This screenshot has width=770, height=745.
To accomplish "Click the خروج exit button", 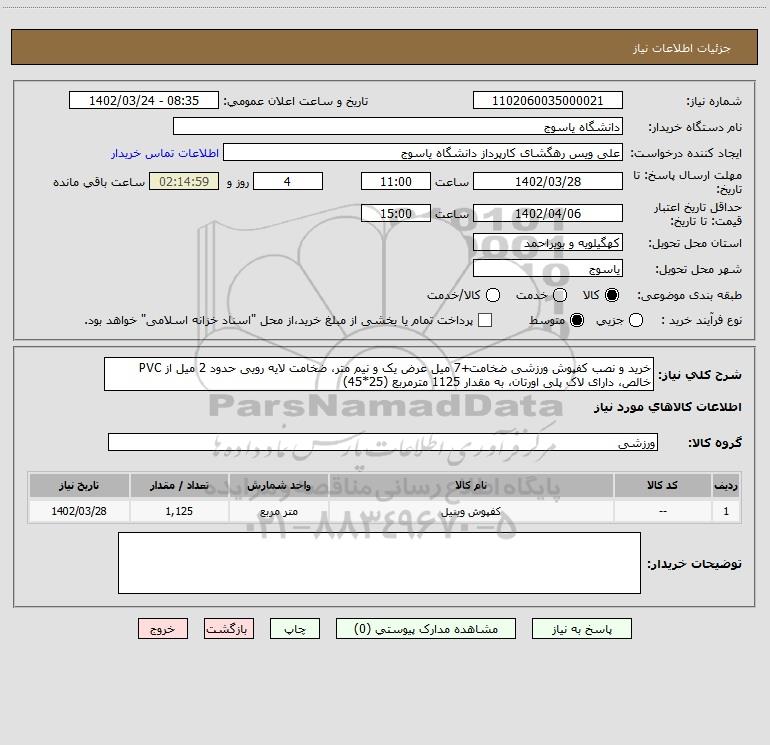I will tap(163, 629).
